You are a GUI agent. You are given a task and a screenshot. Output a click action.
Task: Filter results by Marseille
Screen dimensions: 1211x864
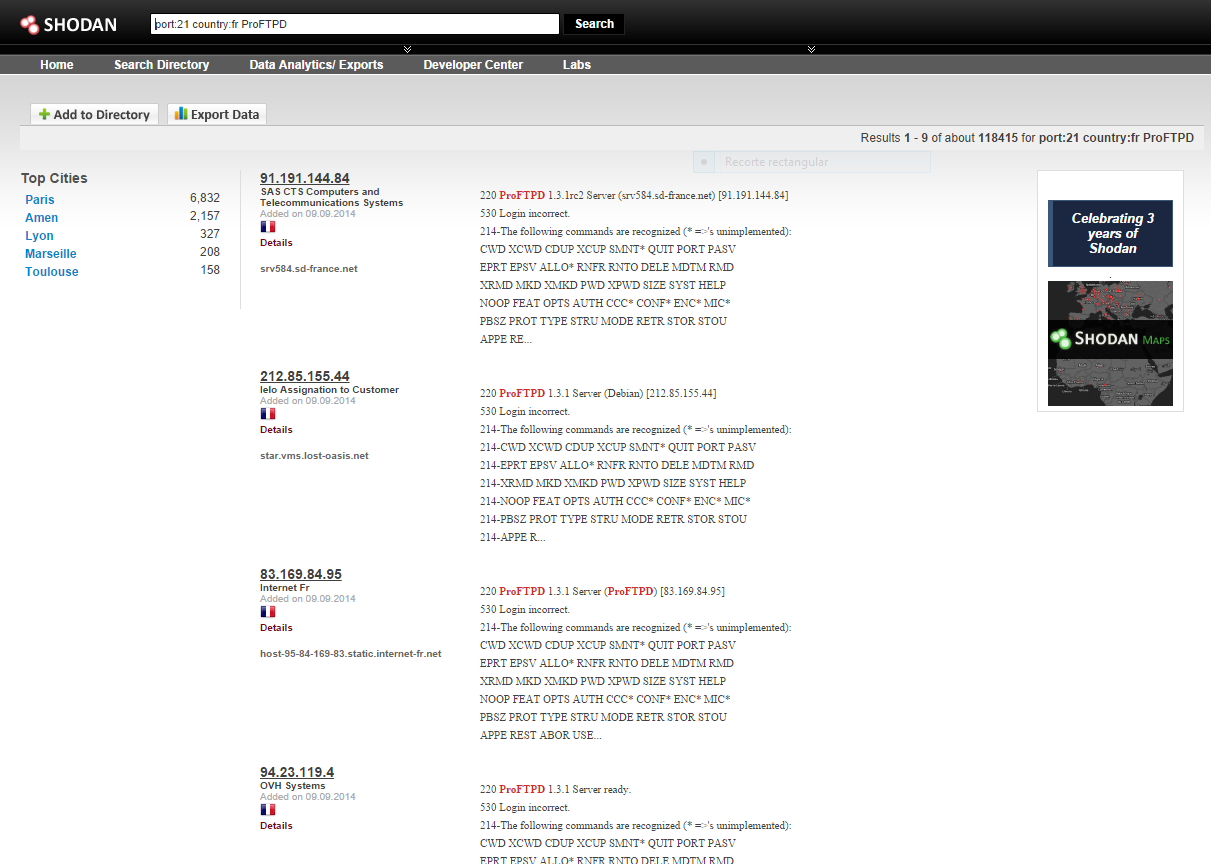51,254
